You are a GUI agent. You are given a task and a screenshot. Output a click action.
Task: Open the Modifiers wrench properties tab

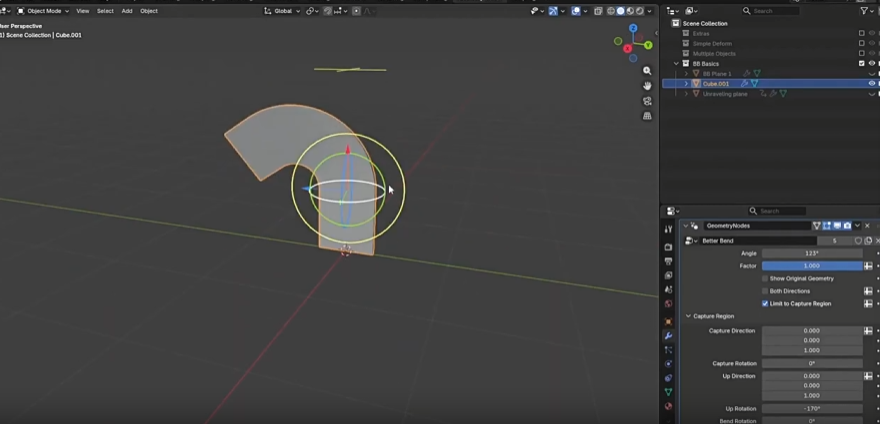(668, 336)
